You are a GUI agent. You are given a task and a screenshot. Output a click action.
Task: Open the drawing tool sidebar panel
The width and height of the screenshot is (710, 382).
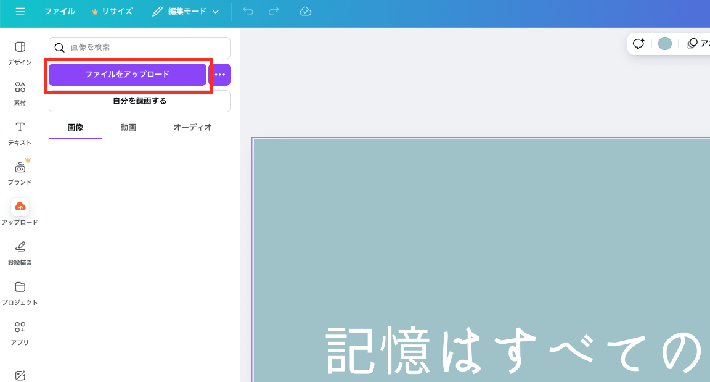[20, 253]
